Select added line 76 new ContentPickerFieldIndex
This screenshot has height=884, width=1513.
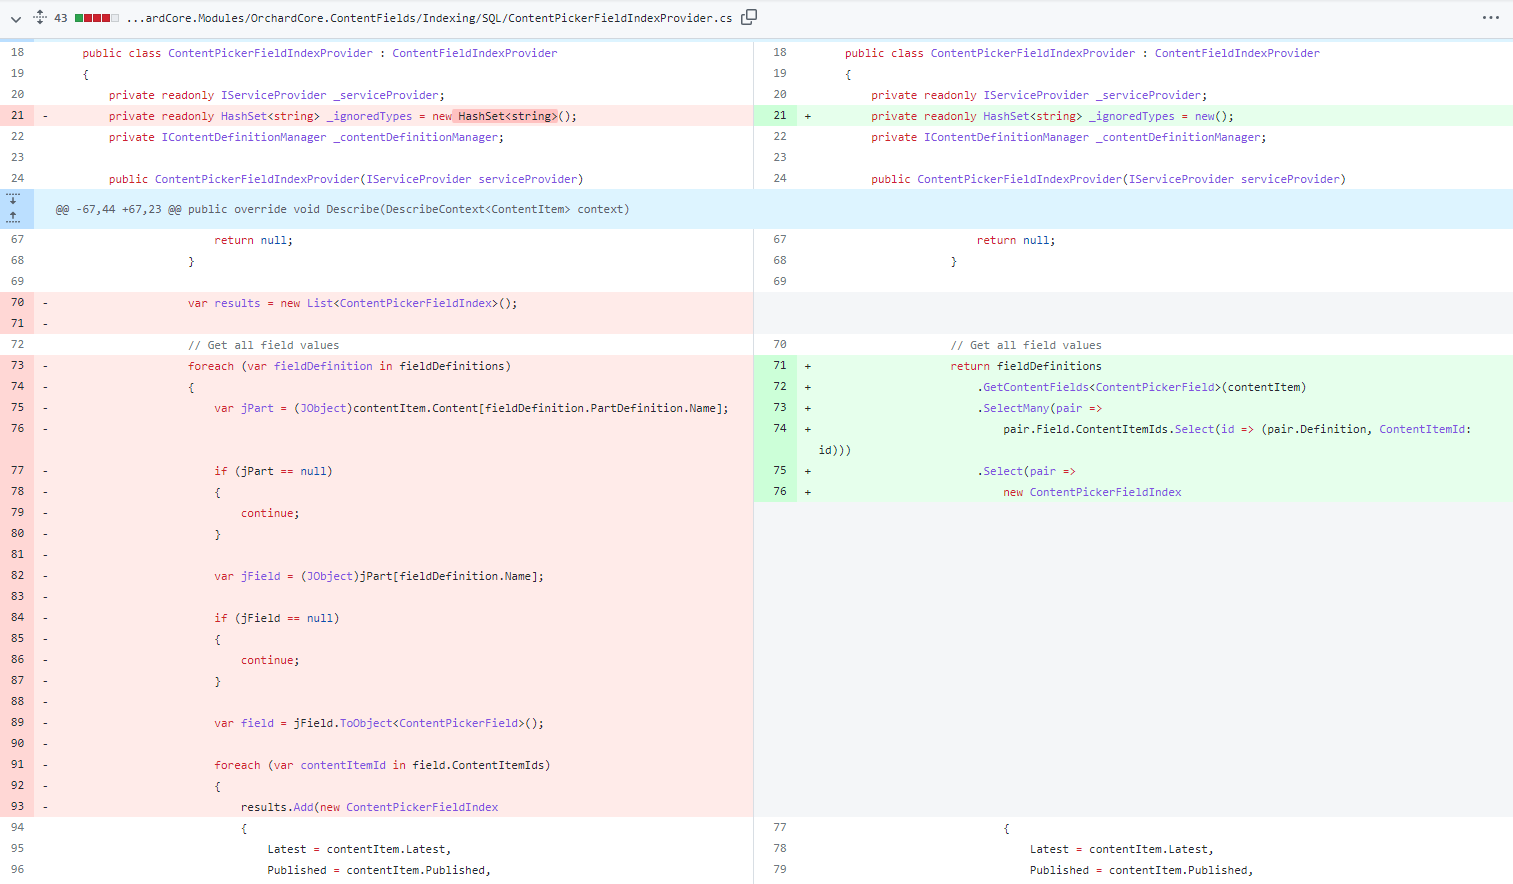1092,492
